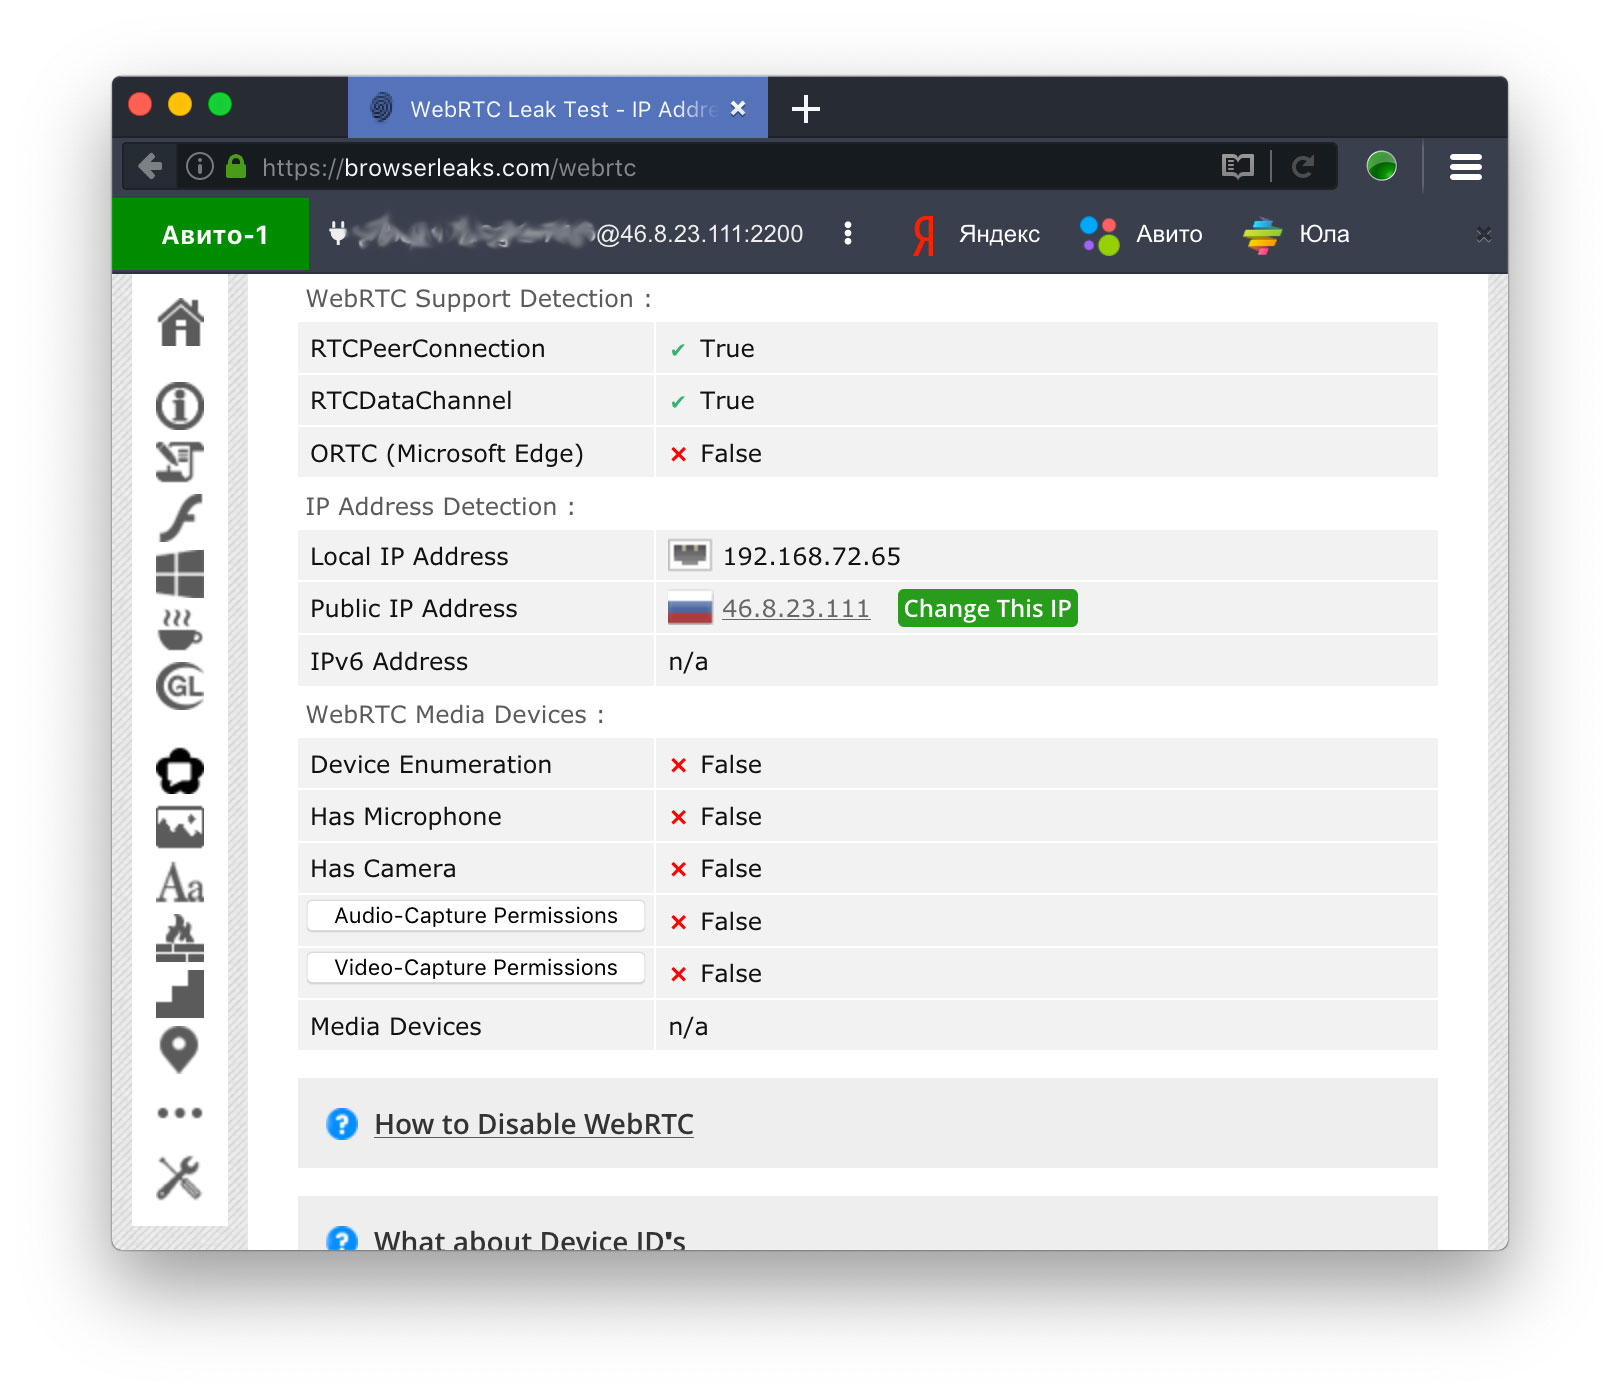This screenshot has width=1620, height=1398.
Task: Open the Canvas fingerprint flower icon
Action: [x=180, y=771]
